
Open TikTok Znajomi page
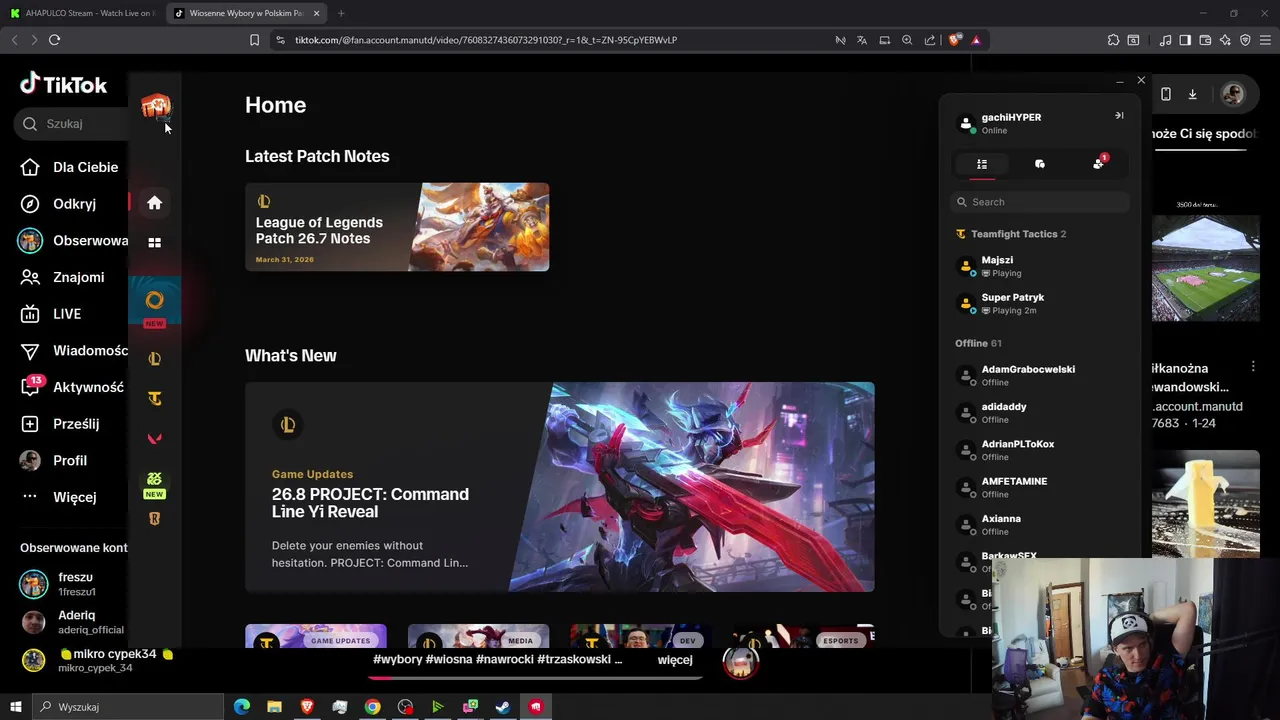click(x=64, y=277)
